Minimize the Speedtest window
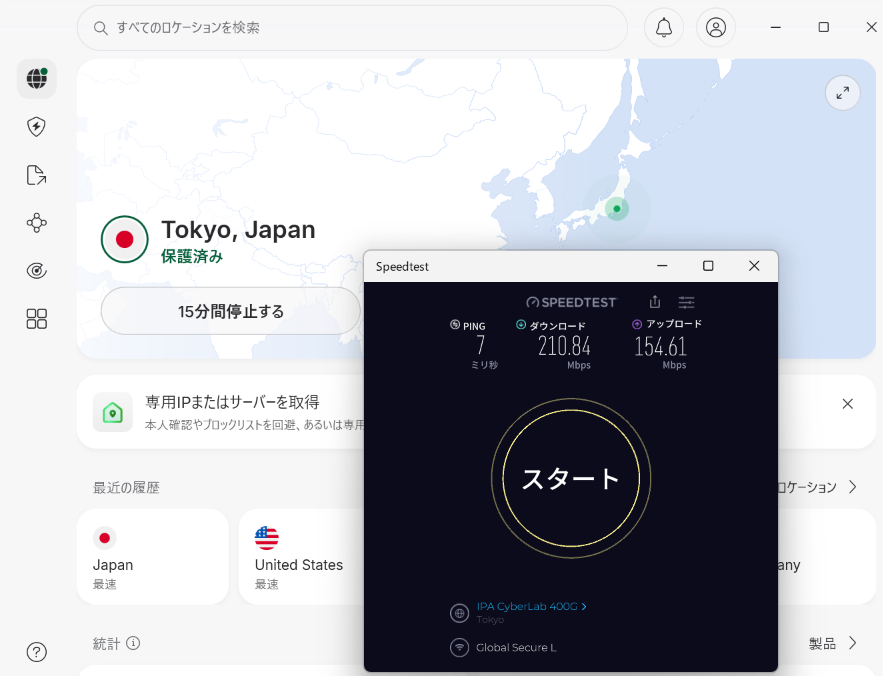Viewport: 883px width, 676px height. point(662,266)
